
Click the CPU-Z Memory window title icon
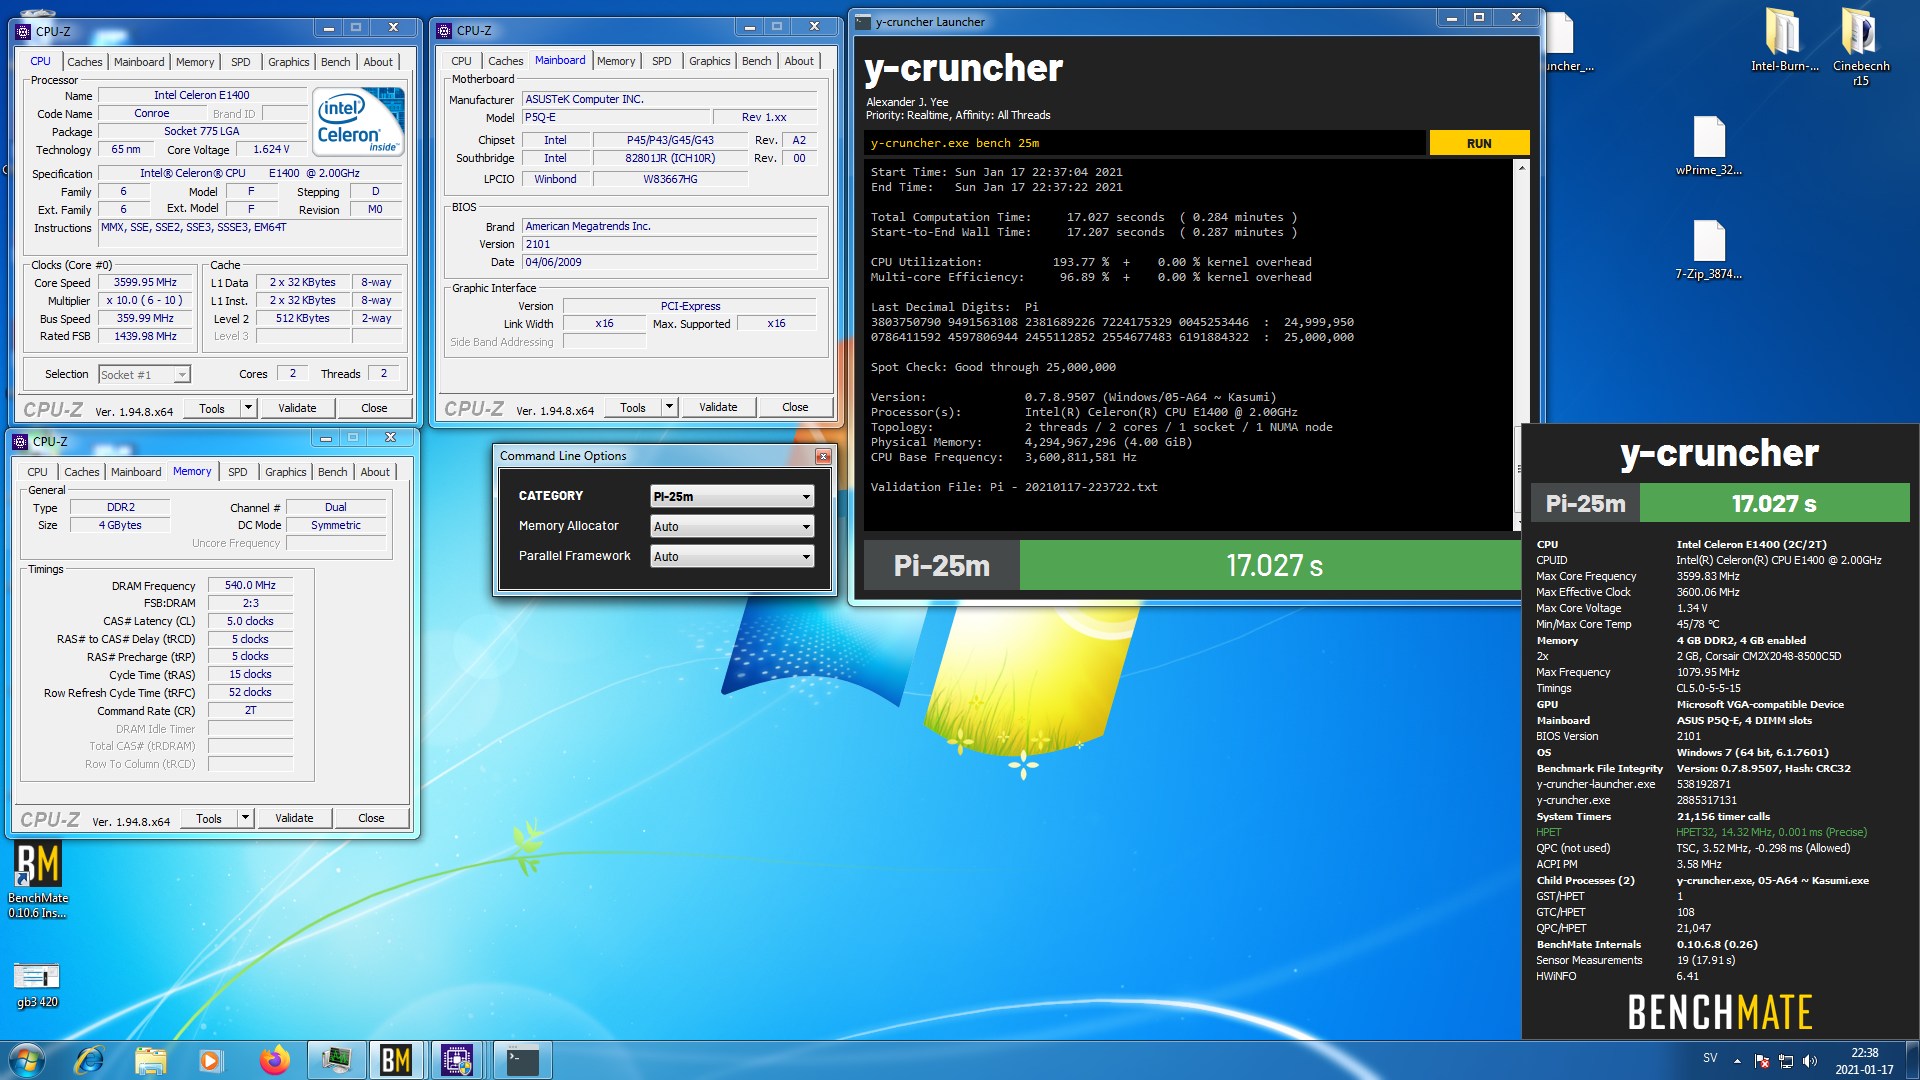pyautogui.click(x=21, y=441)
